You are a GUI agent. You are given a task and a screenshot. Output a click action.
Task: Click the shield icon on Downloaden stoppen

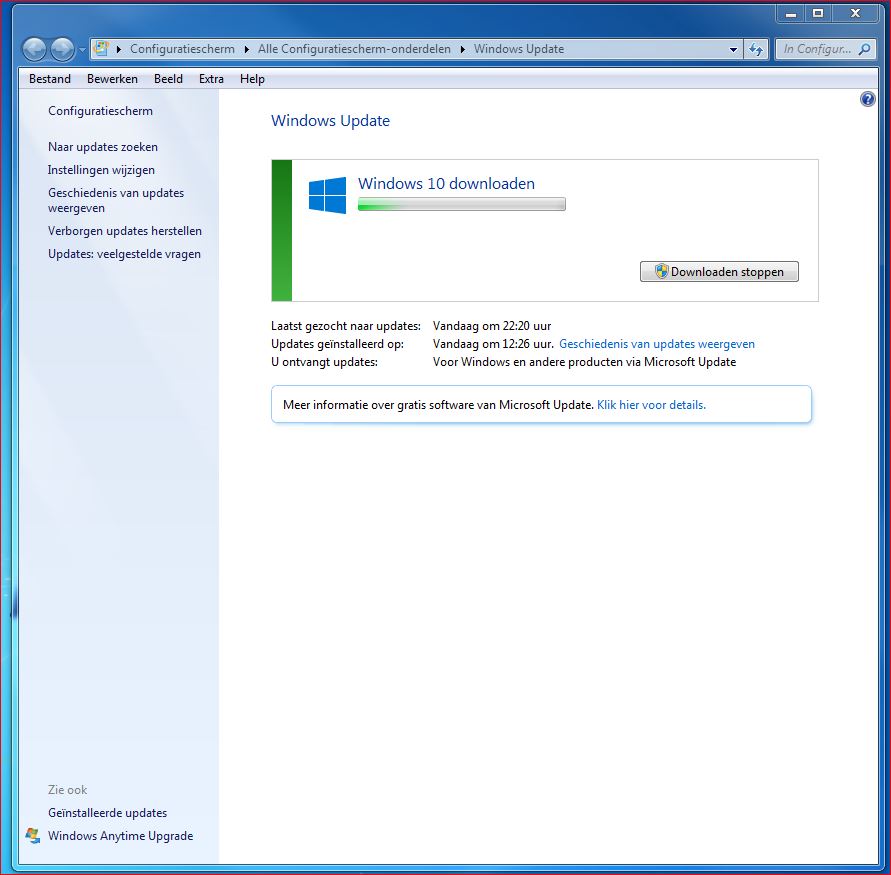pos(661,271)
